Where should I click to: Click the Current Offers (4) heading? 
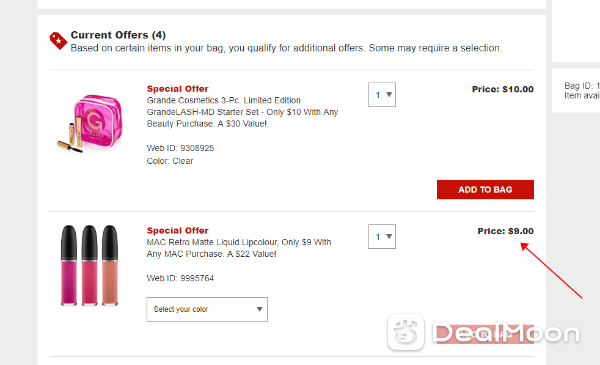pyautogui.click(x=118, y=35)
